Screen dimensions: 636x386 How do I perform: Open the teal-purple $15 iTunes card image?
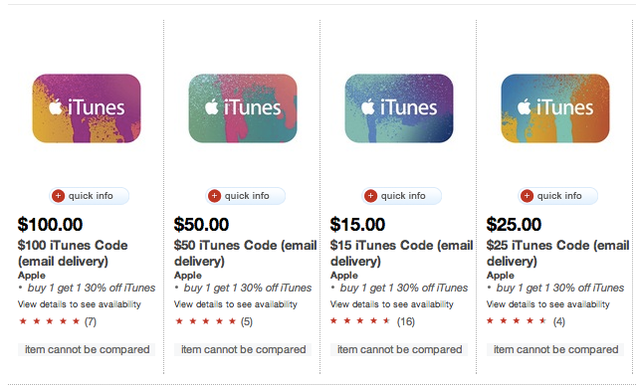399,108
